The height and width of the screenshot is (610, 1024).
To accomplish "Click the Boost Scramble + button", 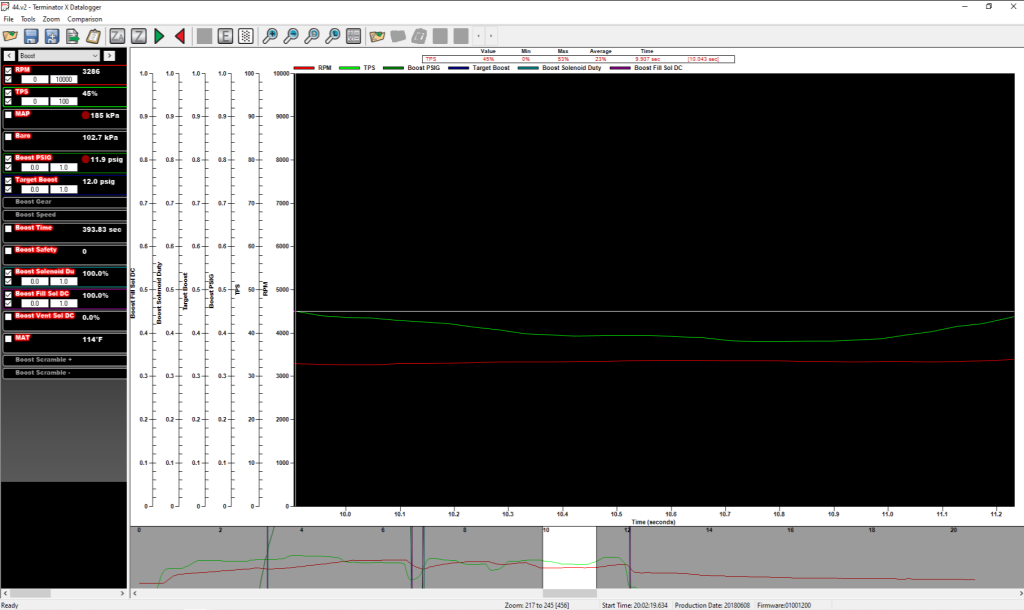I will tap(64, 359).
